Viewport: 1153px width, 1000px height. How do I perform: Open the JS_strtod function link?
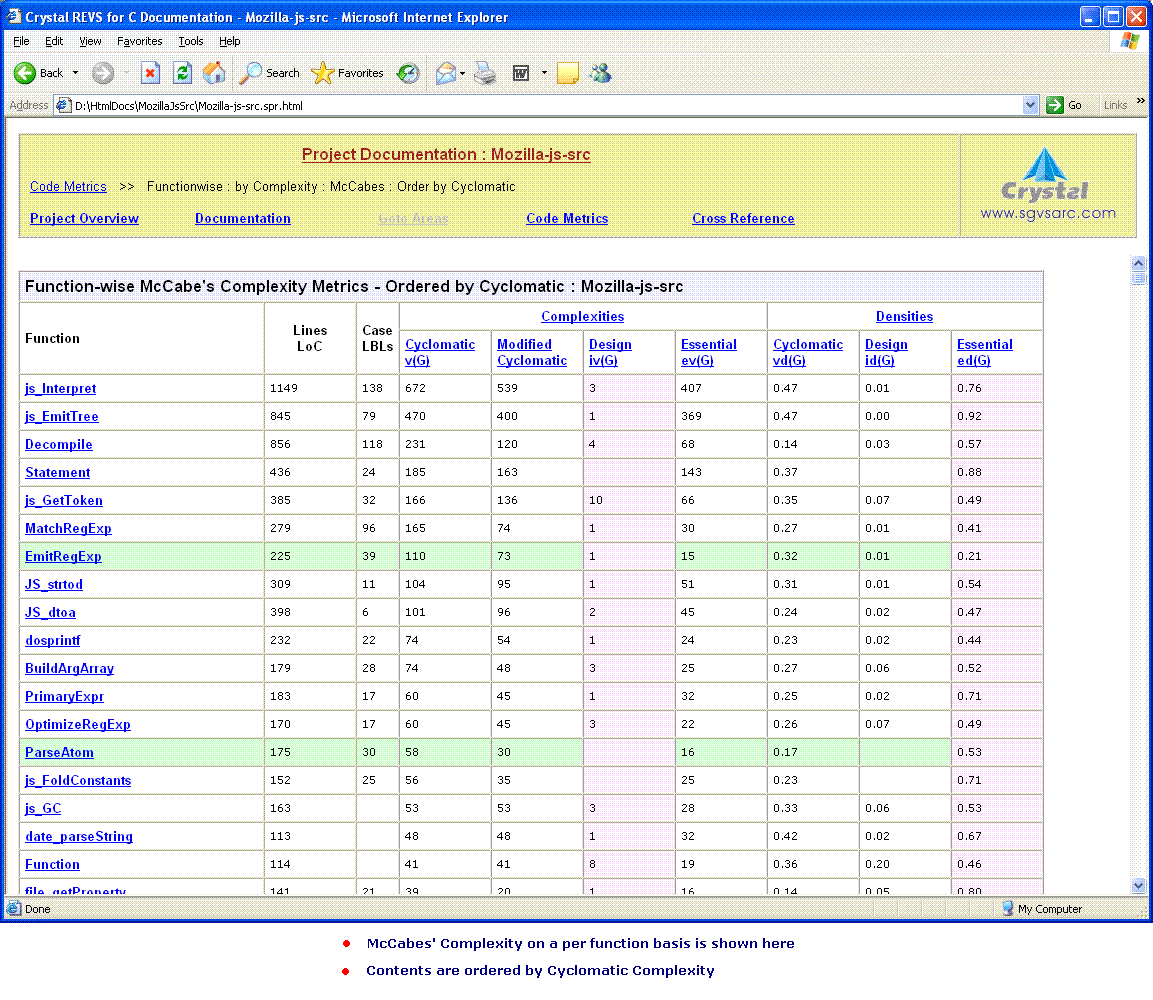[54, 584]
